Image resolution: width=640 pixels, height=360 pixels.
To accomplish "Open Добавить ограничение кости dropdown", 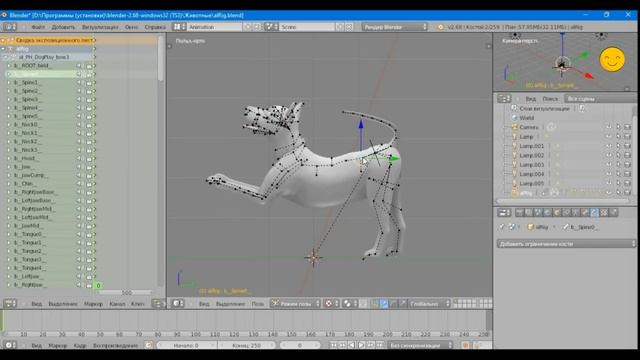I will pos(567,244).
